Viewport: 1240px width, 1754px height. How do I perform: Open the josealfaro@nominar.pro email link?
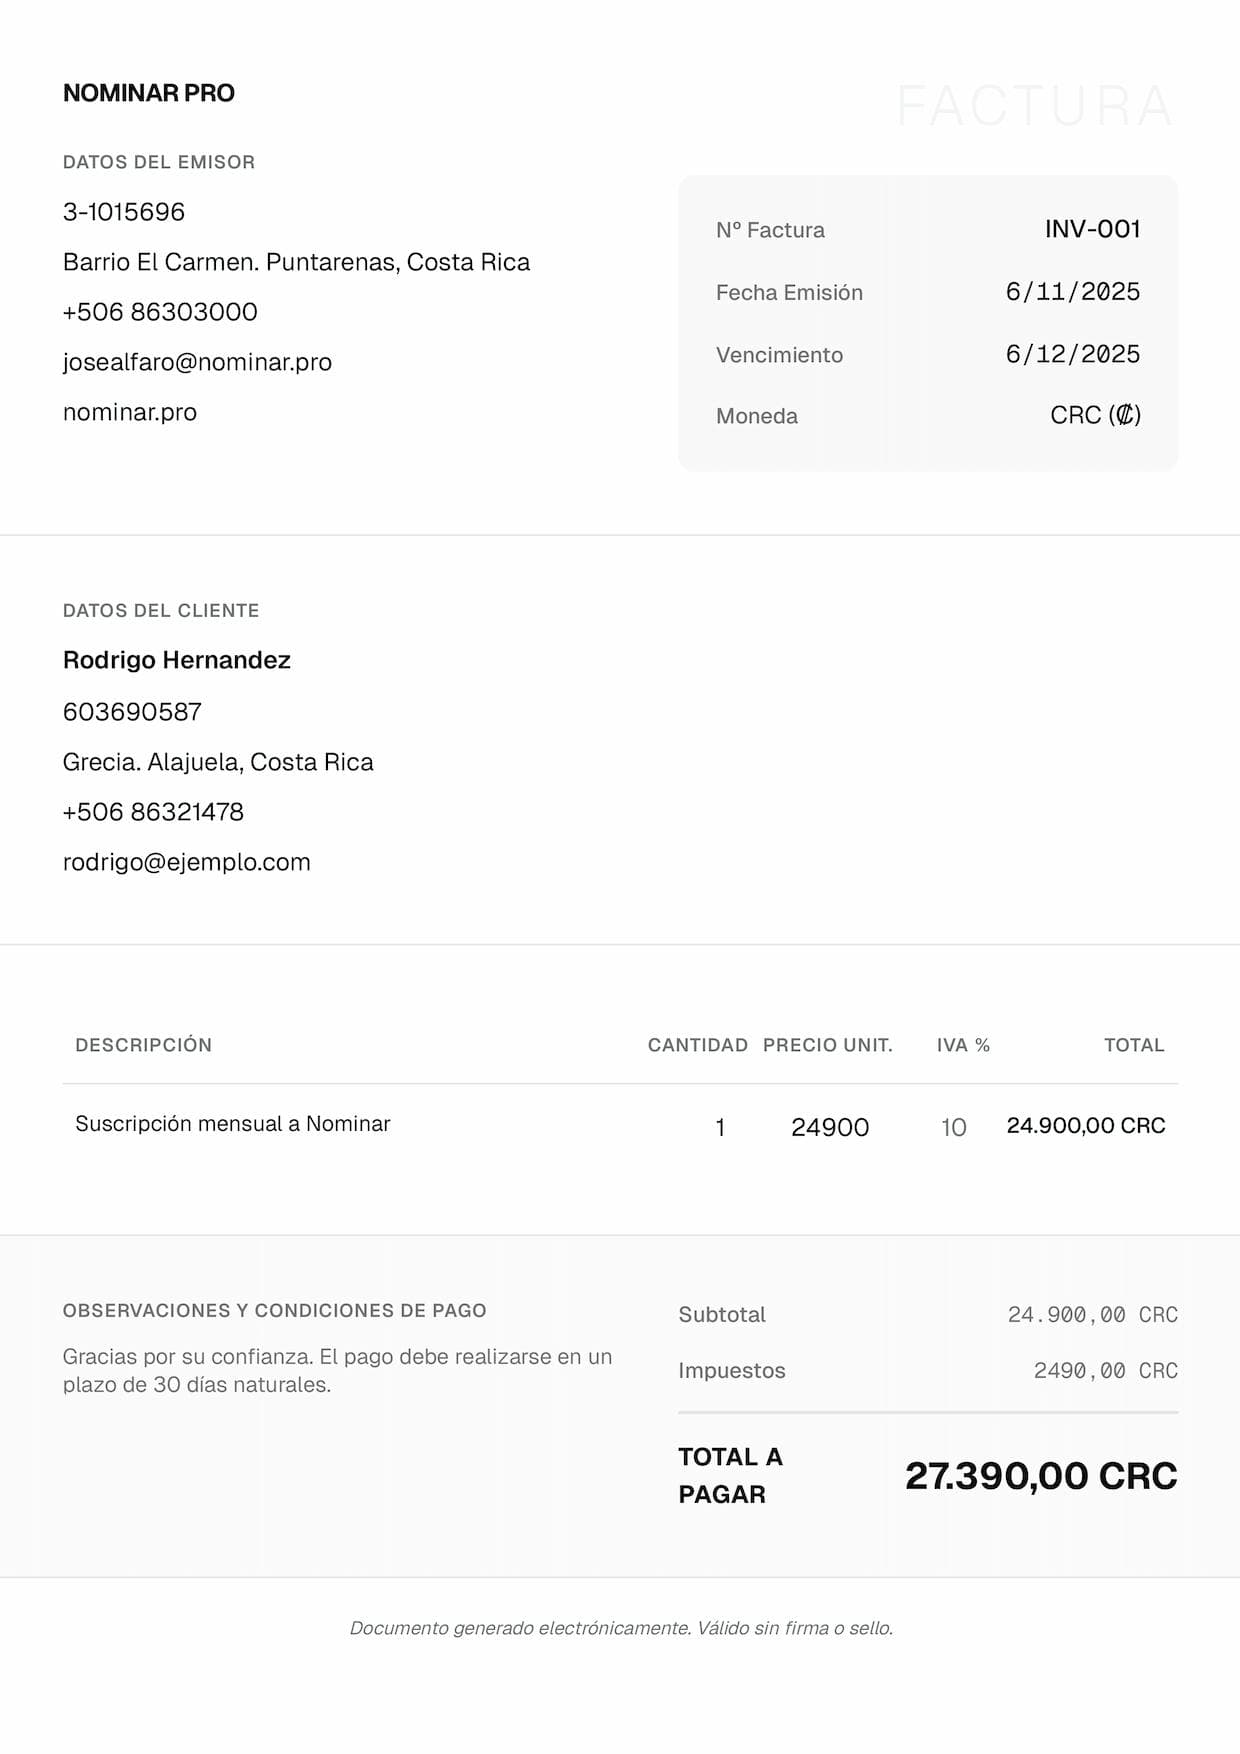coord(197,362)
